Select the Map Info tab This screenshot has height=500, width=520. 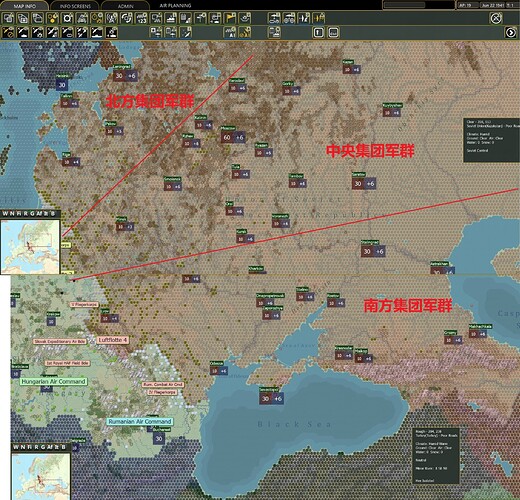(25, 6)
